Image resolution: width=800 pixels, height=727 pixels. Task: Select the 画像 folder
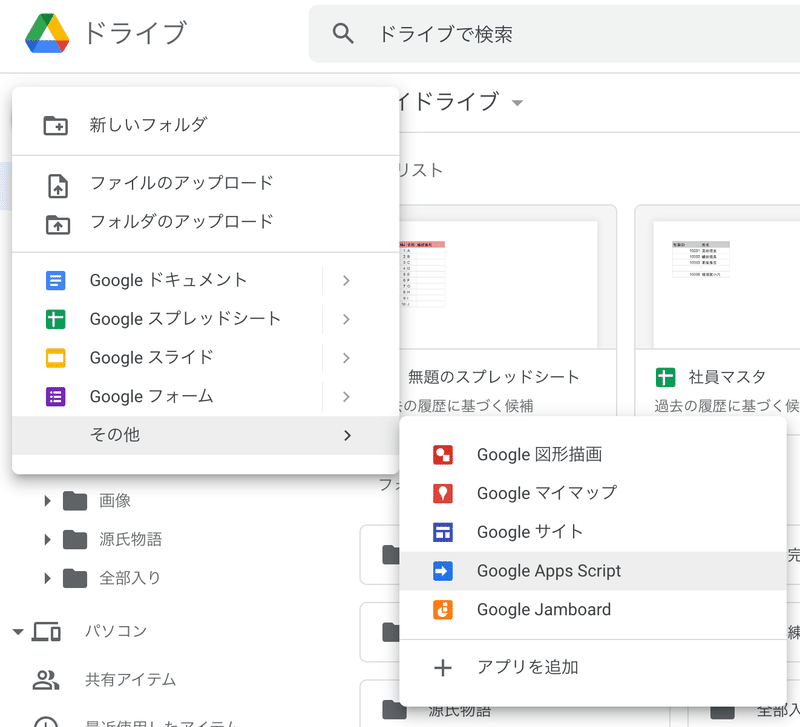tap(115, 501)
